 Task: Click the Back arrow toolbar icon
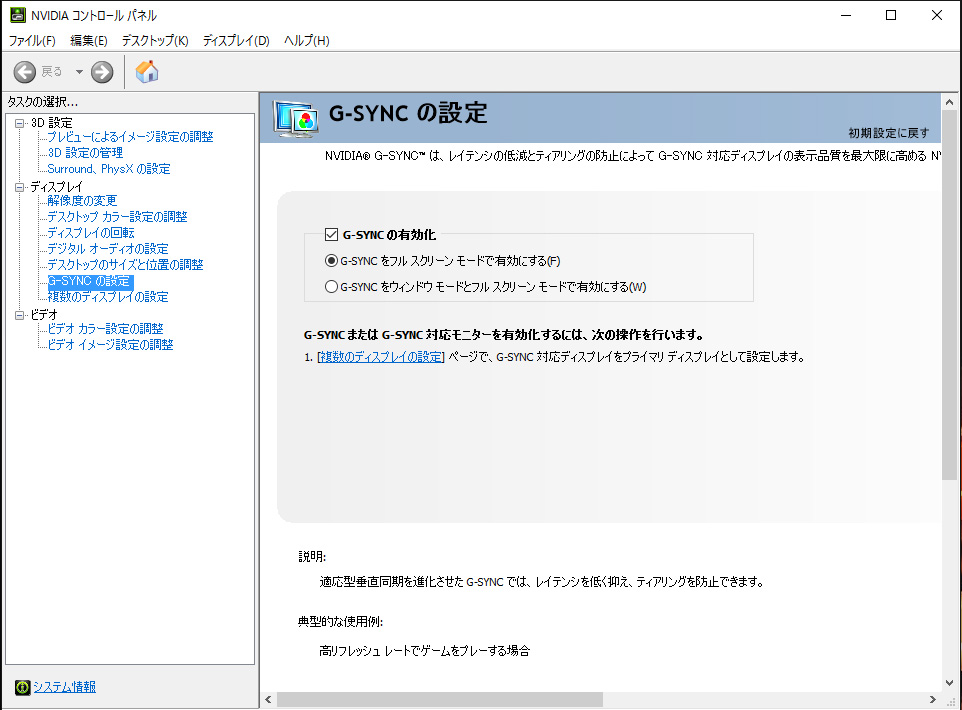[25, 72]
